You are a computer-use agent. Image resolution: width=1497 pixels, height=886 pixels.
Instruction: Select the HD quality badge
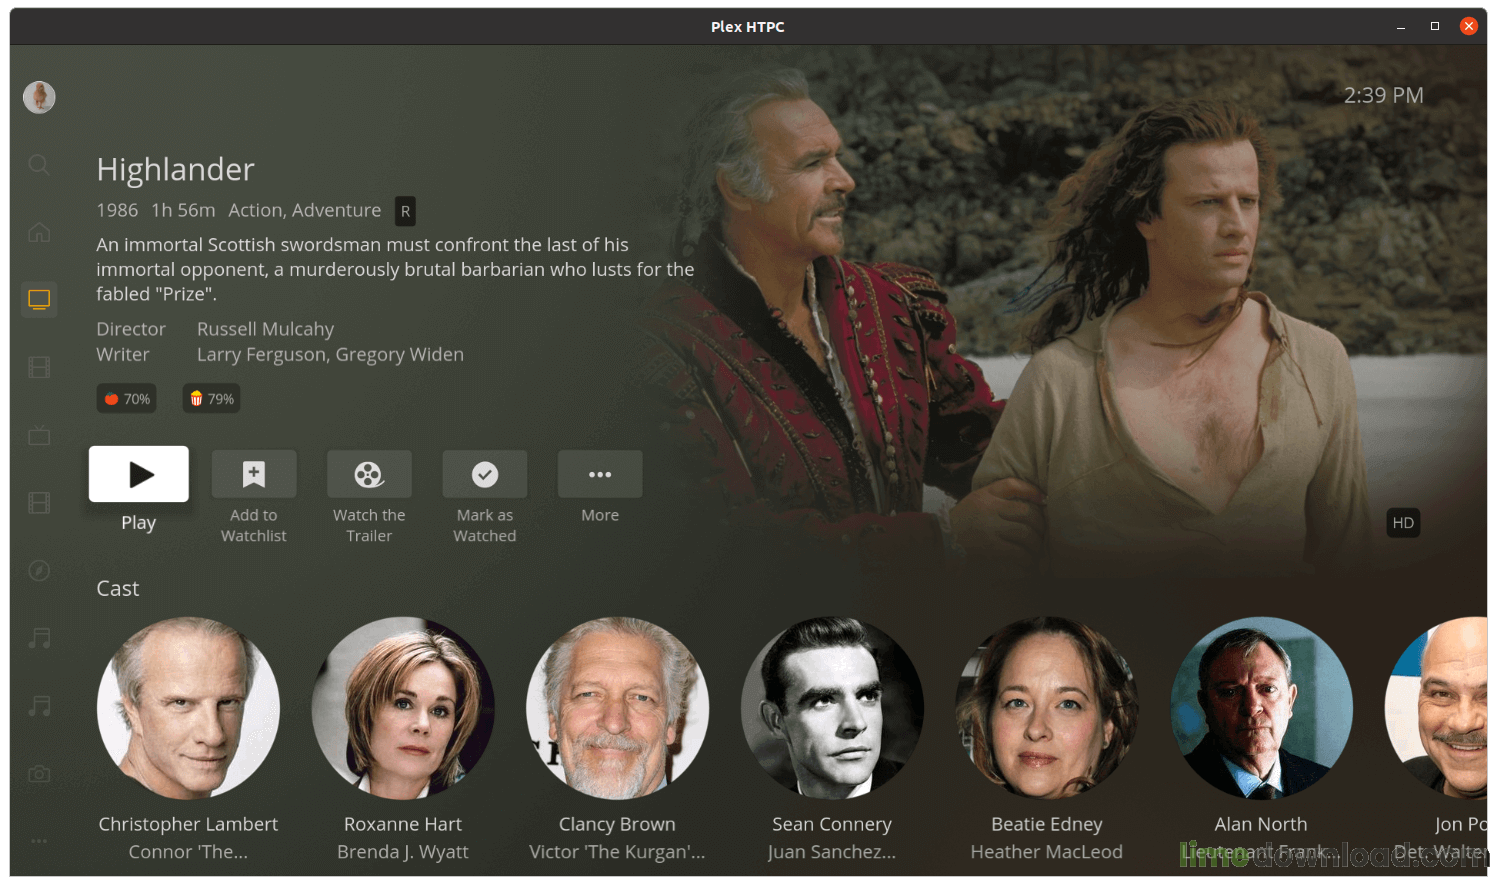click(x=1403, y=522)
